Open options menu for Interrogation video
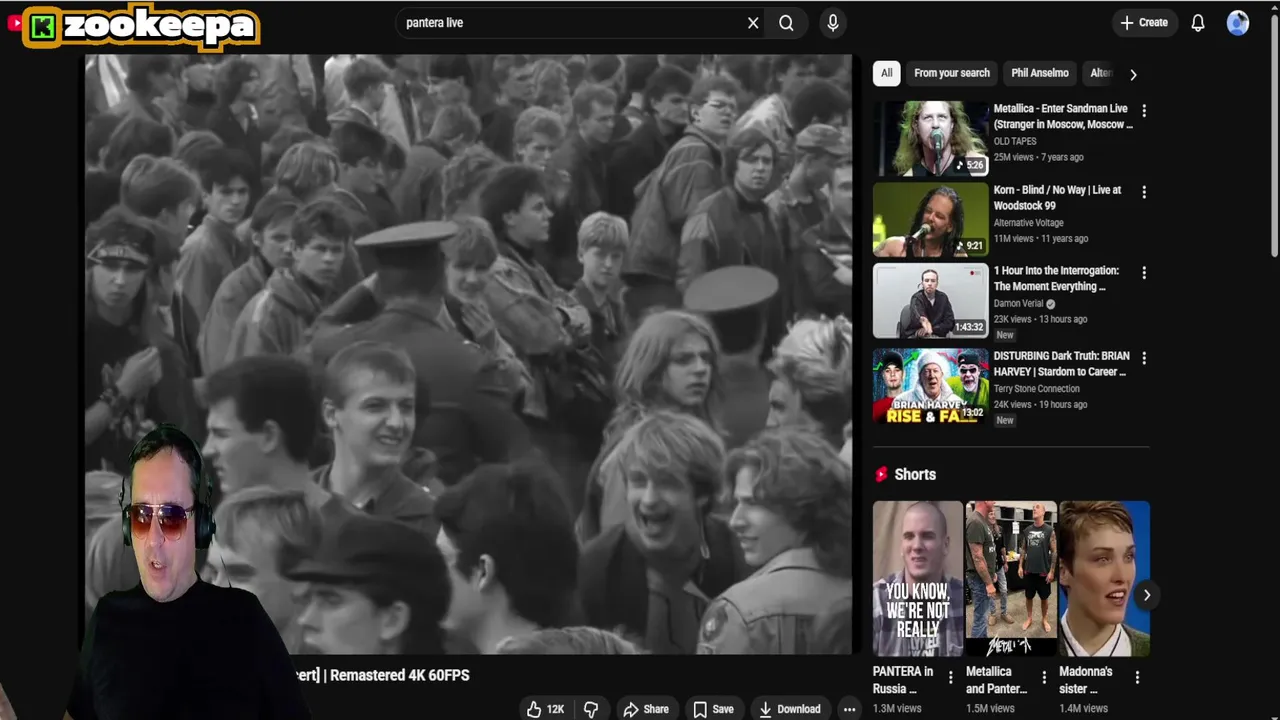 pos(1144,273)
